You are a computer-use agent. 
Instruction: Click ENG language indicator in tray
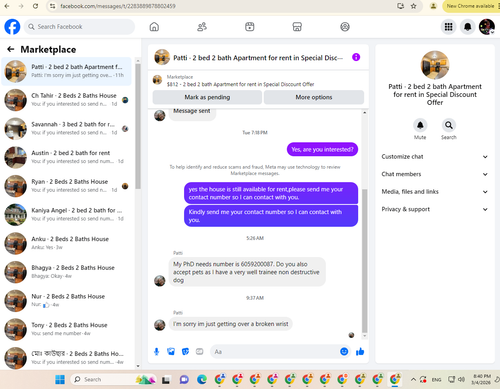436,380
